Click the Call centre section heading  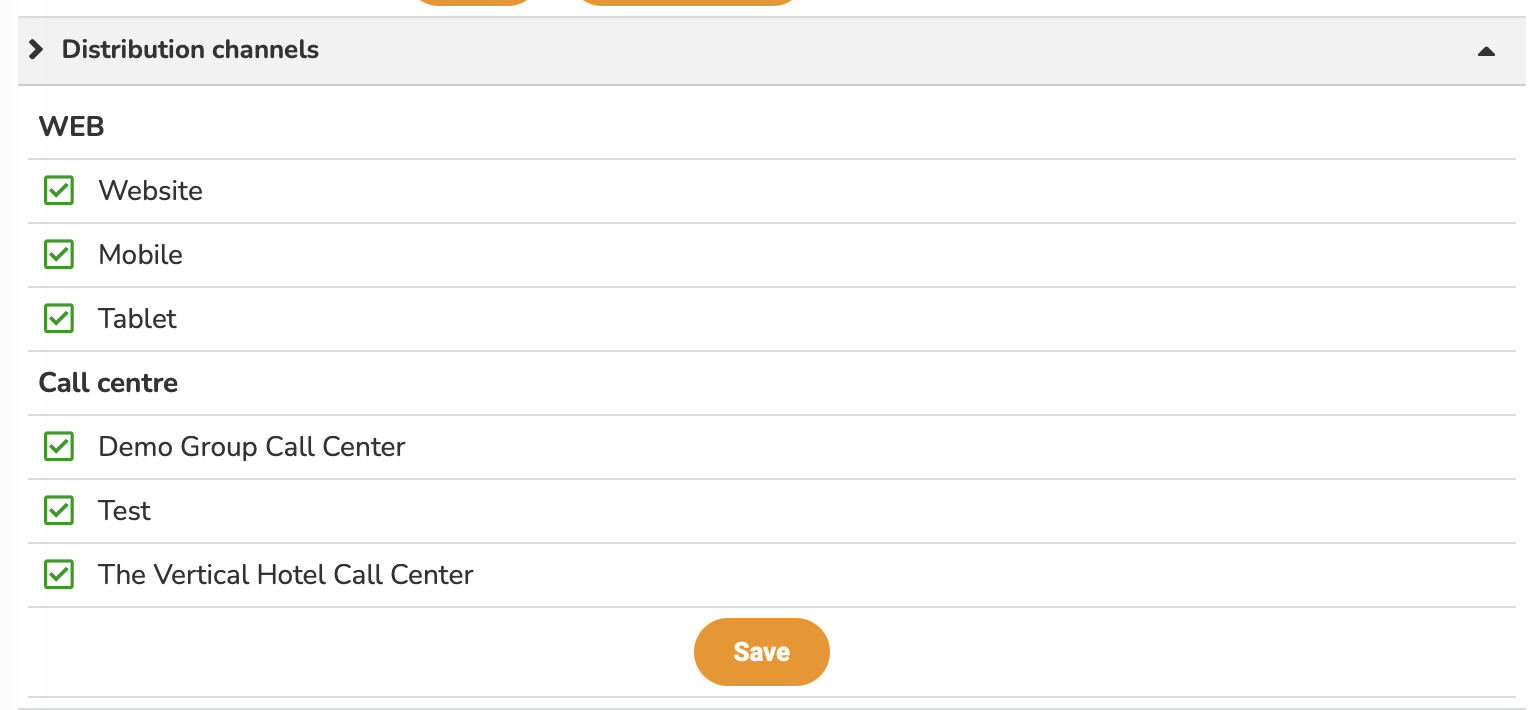[108, 383]
